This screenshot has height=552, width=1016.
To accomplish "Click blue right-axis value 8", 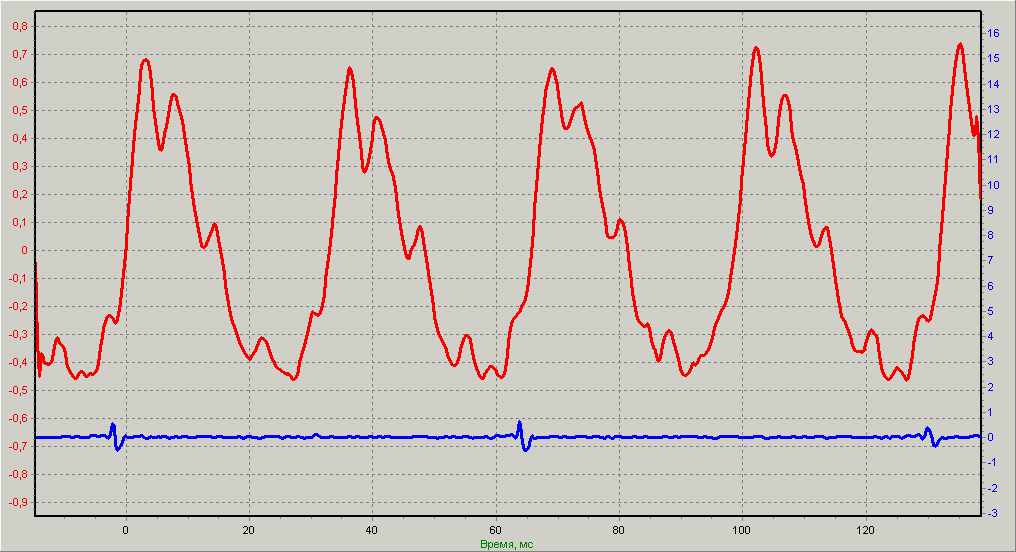I will click(991, 235).
